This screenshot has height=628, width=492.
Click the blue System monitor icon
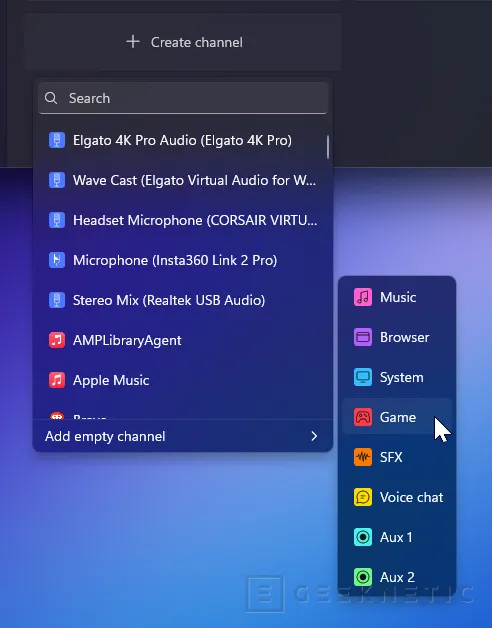pos(363,377)
